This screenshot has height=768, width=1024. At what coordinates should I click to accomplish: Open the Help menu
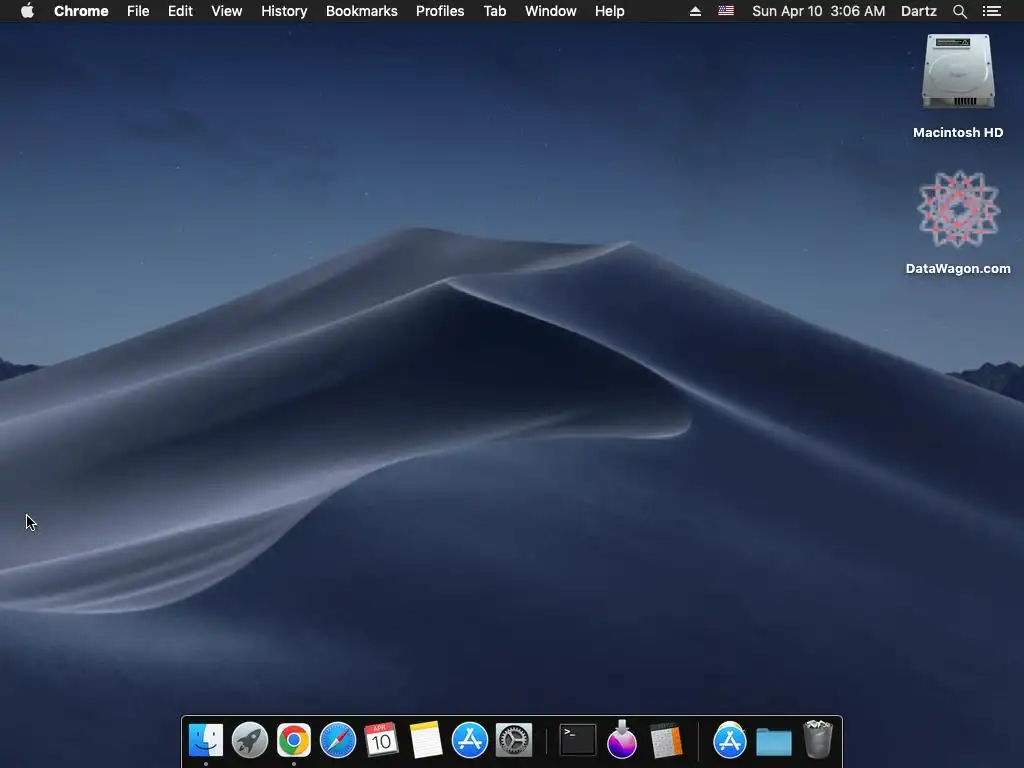pyautogui.click(x=610, y=11)
